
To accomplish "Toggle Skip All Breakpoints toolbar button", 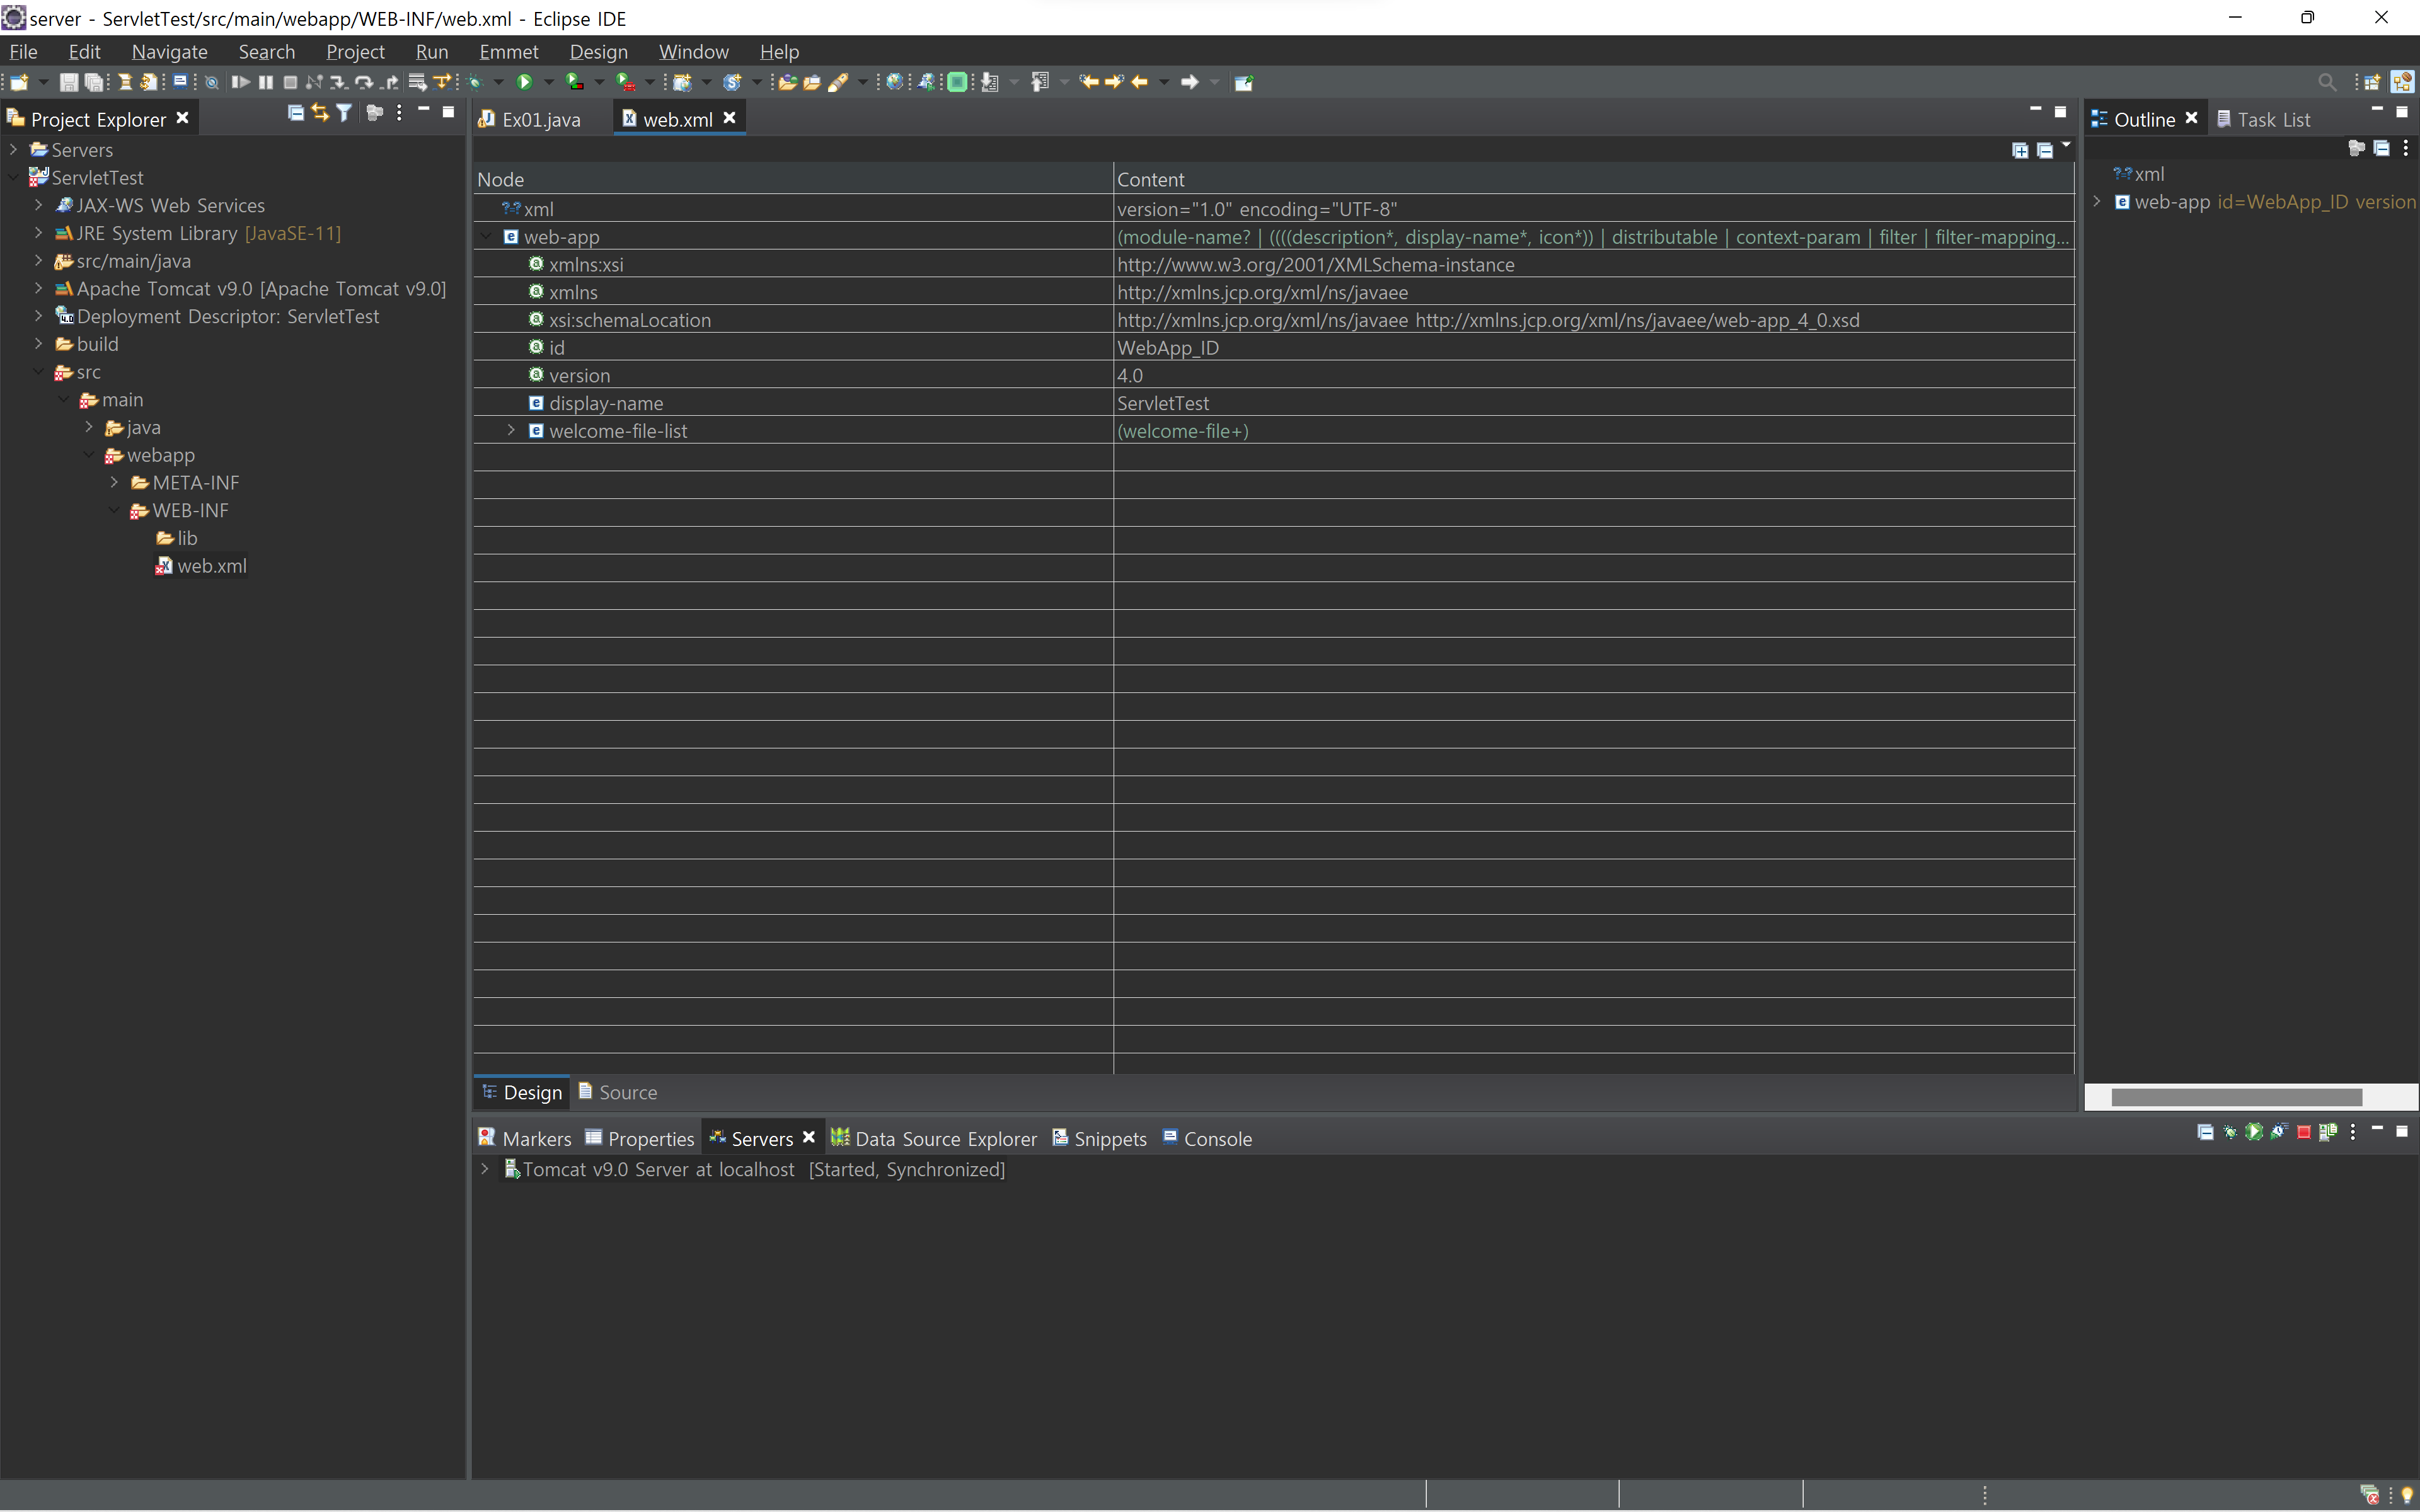I will (212, 82).
